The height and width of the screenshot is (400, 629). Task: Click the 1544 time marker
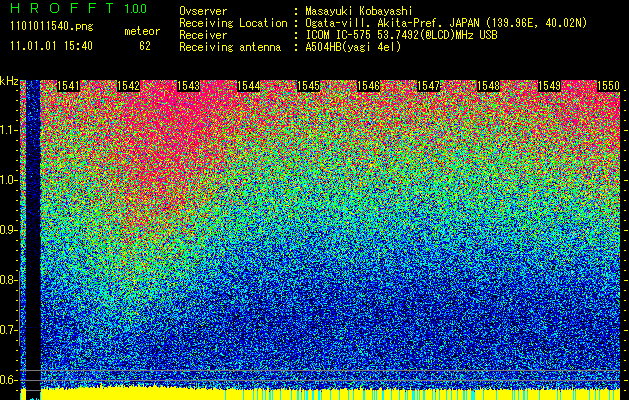[x=249, y=86]
